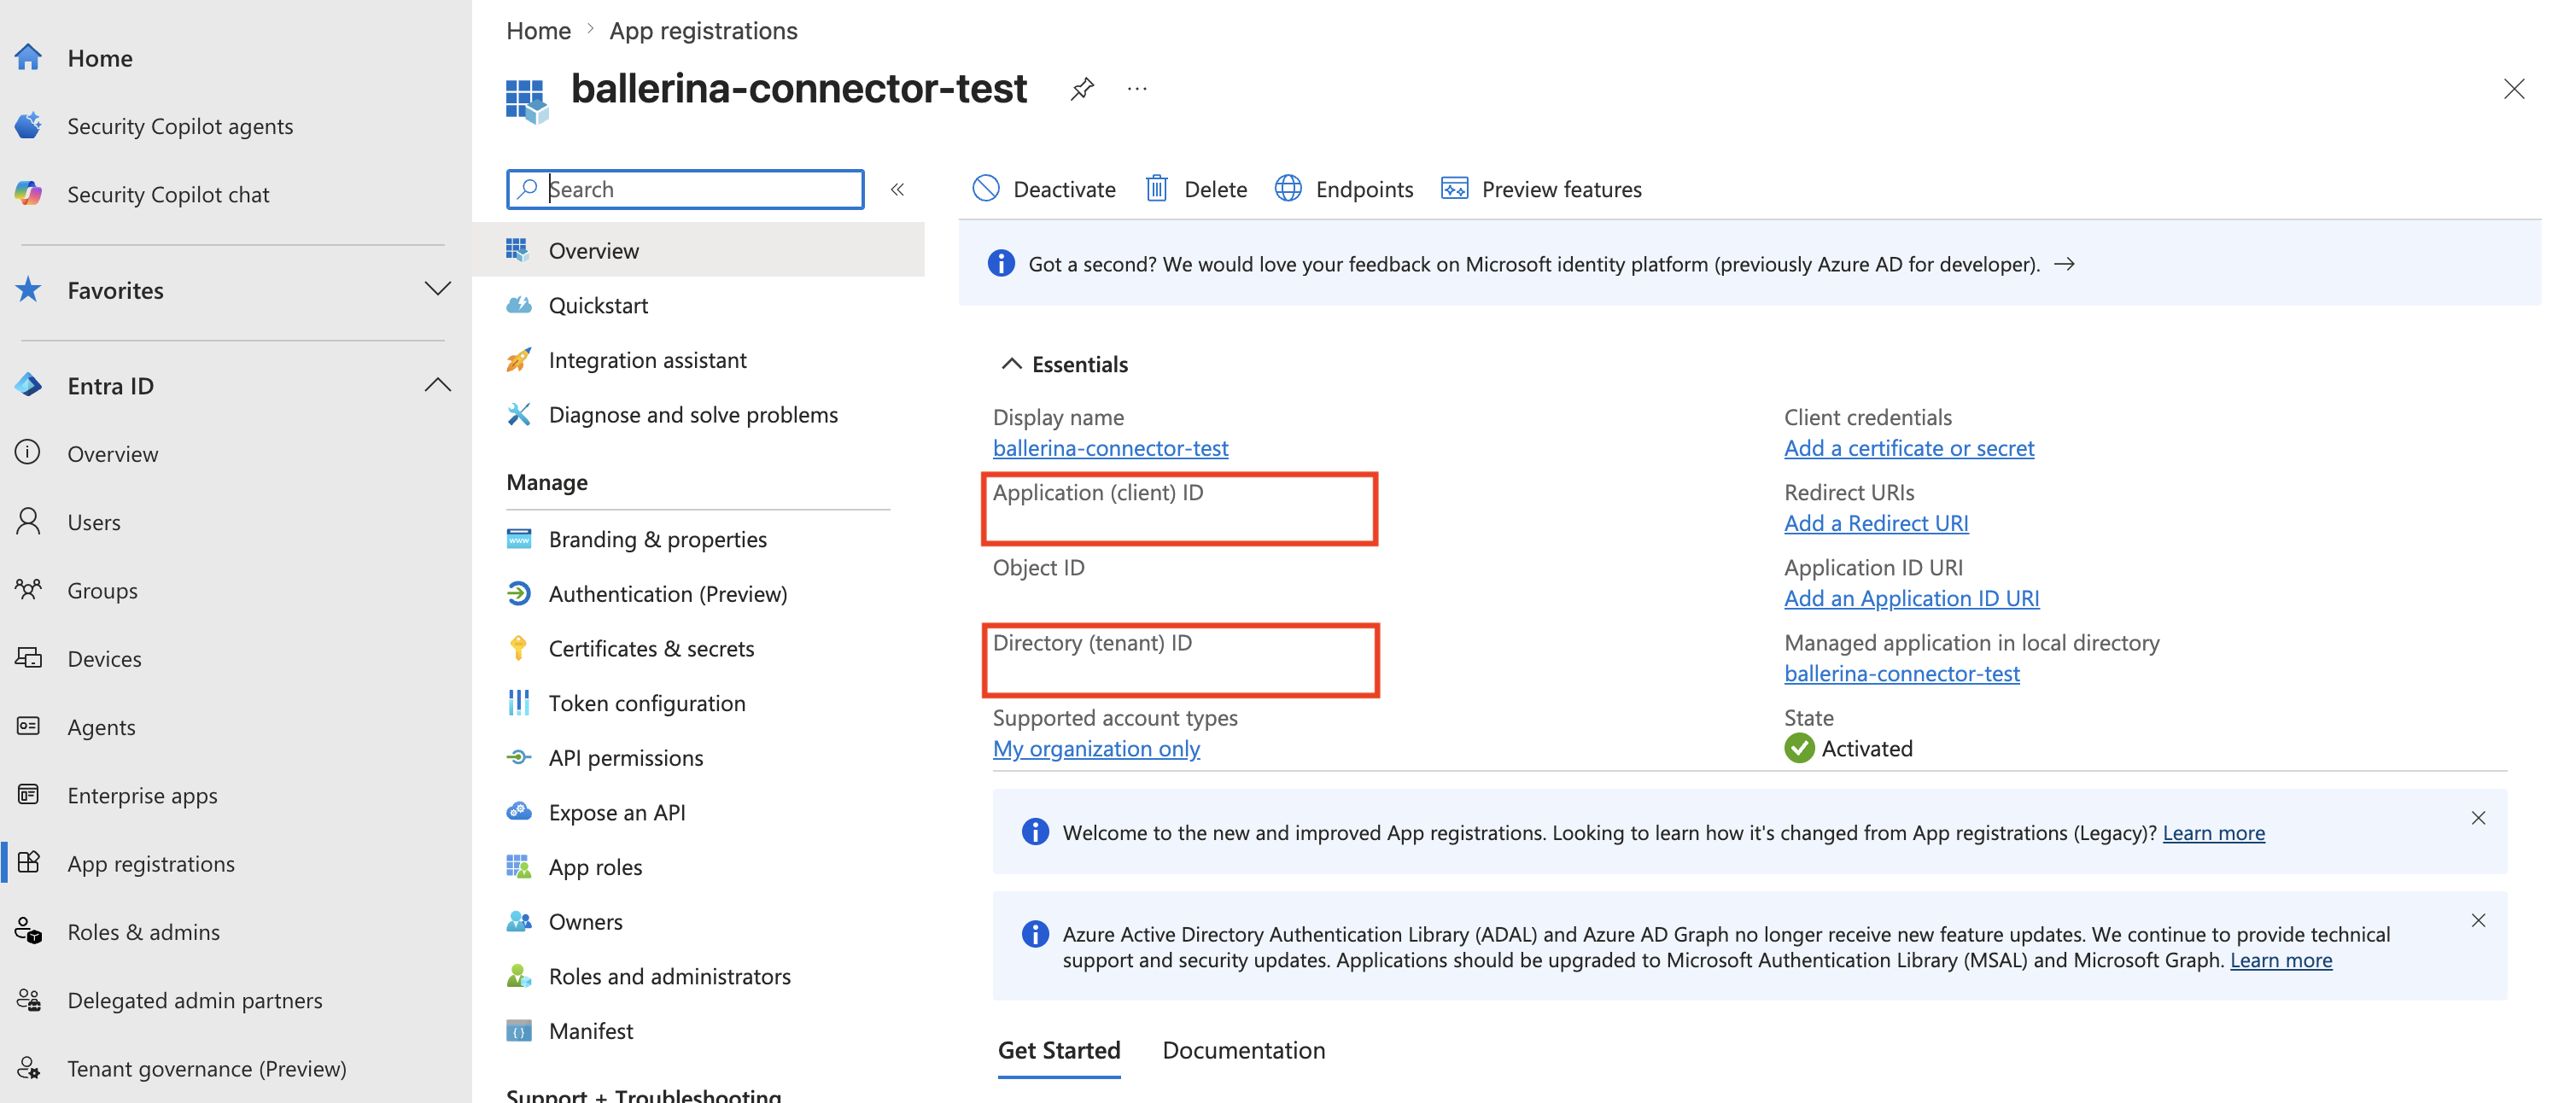Open the managed application ballerina-connector-test link
This screenshot has width=2576, height=1103.
pos(1902,673)
